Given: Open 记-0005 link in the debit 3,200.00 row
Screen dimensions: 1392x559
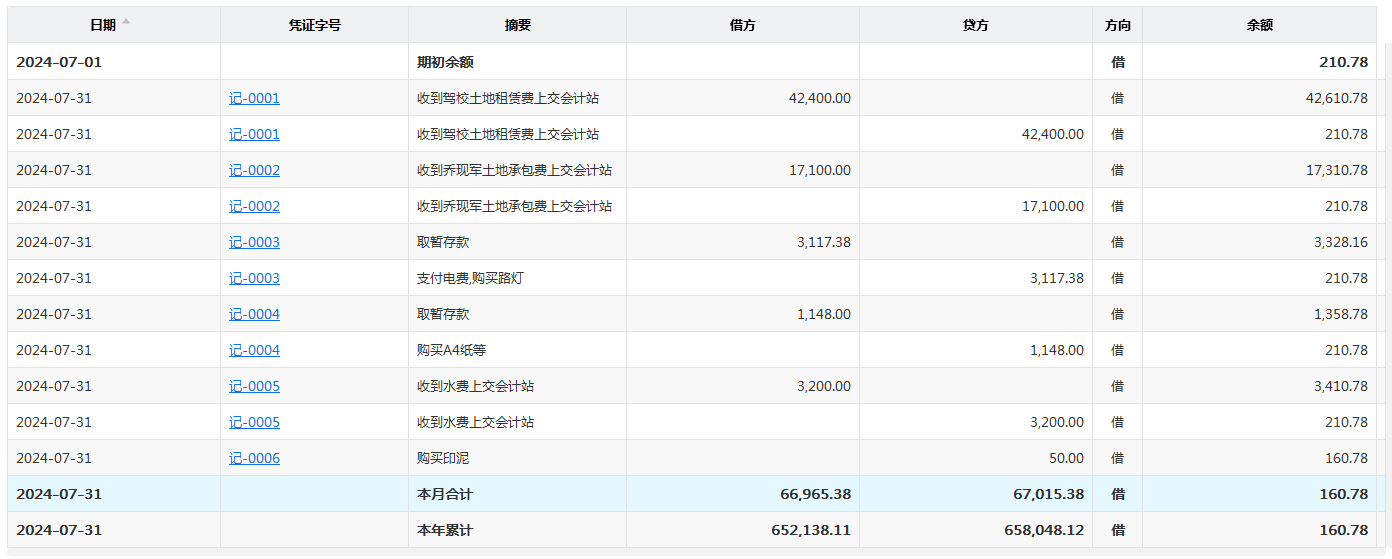Looking at the screenshot, I should (254, 386).
